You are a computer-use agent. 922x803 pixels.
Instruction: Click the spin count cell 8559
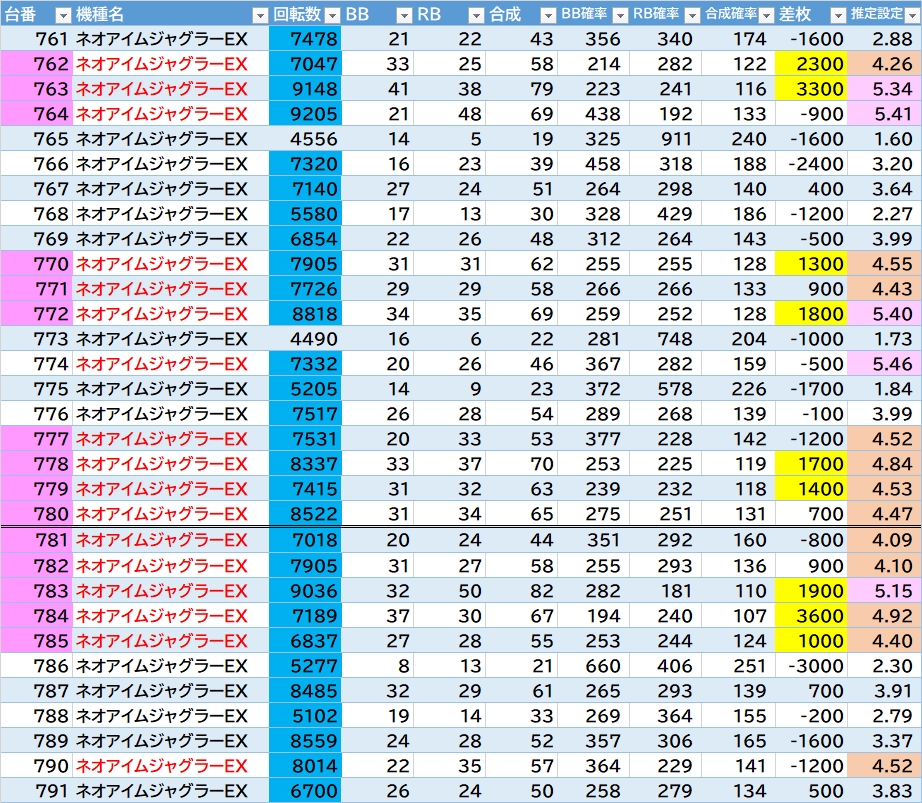click(x=305, y=741)
